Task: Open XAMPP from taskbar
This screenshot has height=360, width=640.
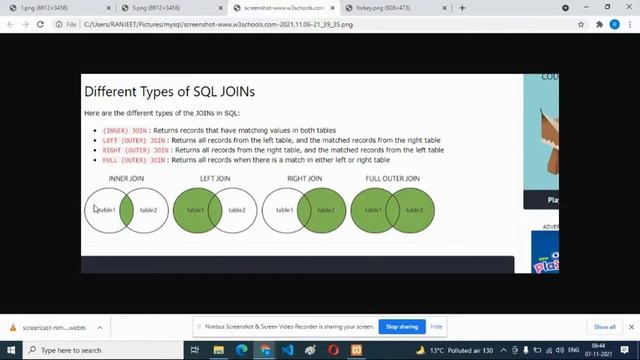Action: (x=356, y=350)
